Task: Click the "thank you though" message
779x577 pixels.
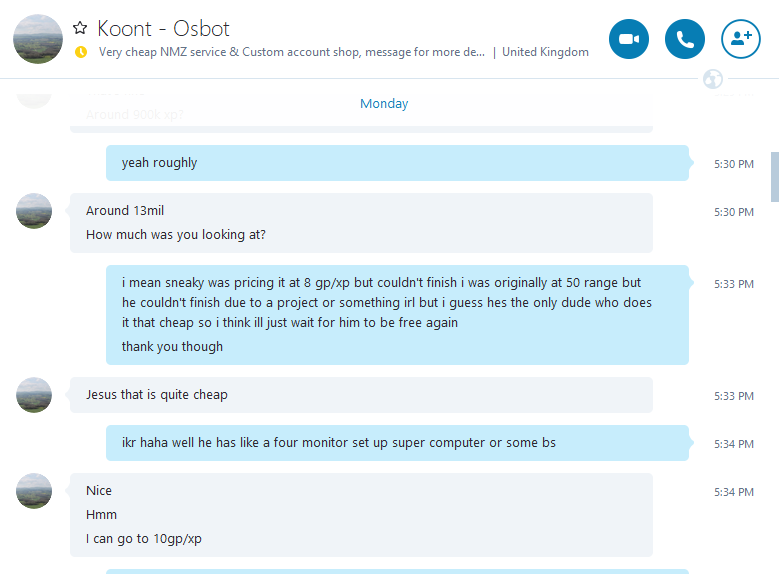Action: tap(172, 347)
